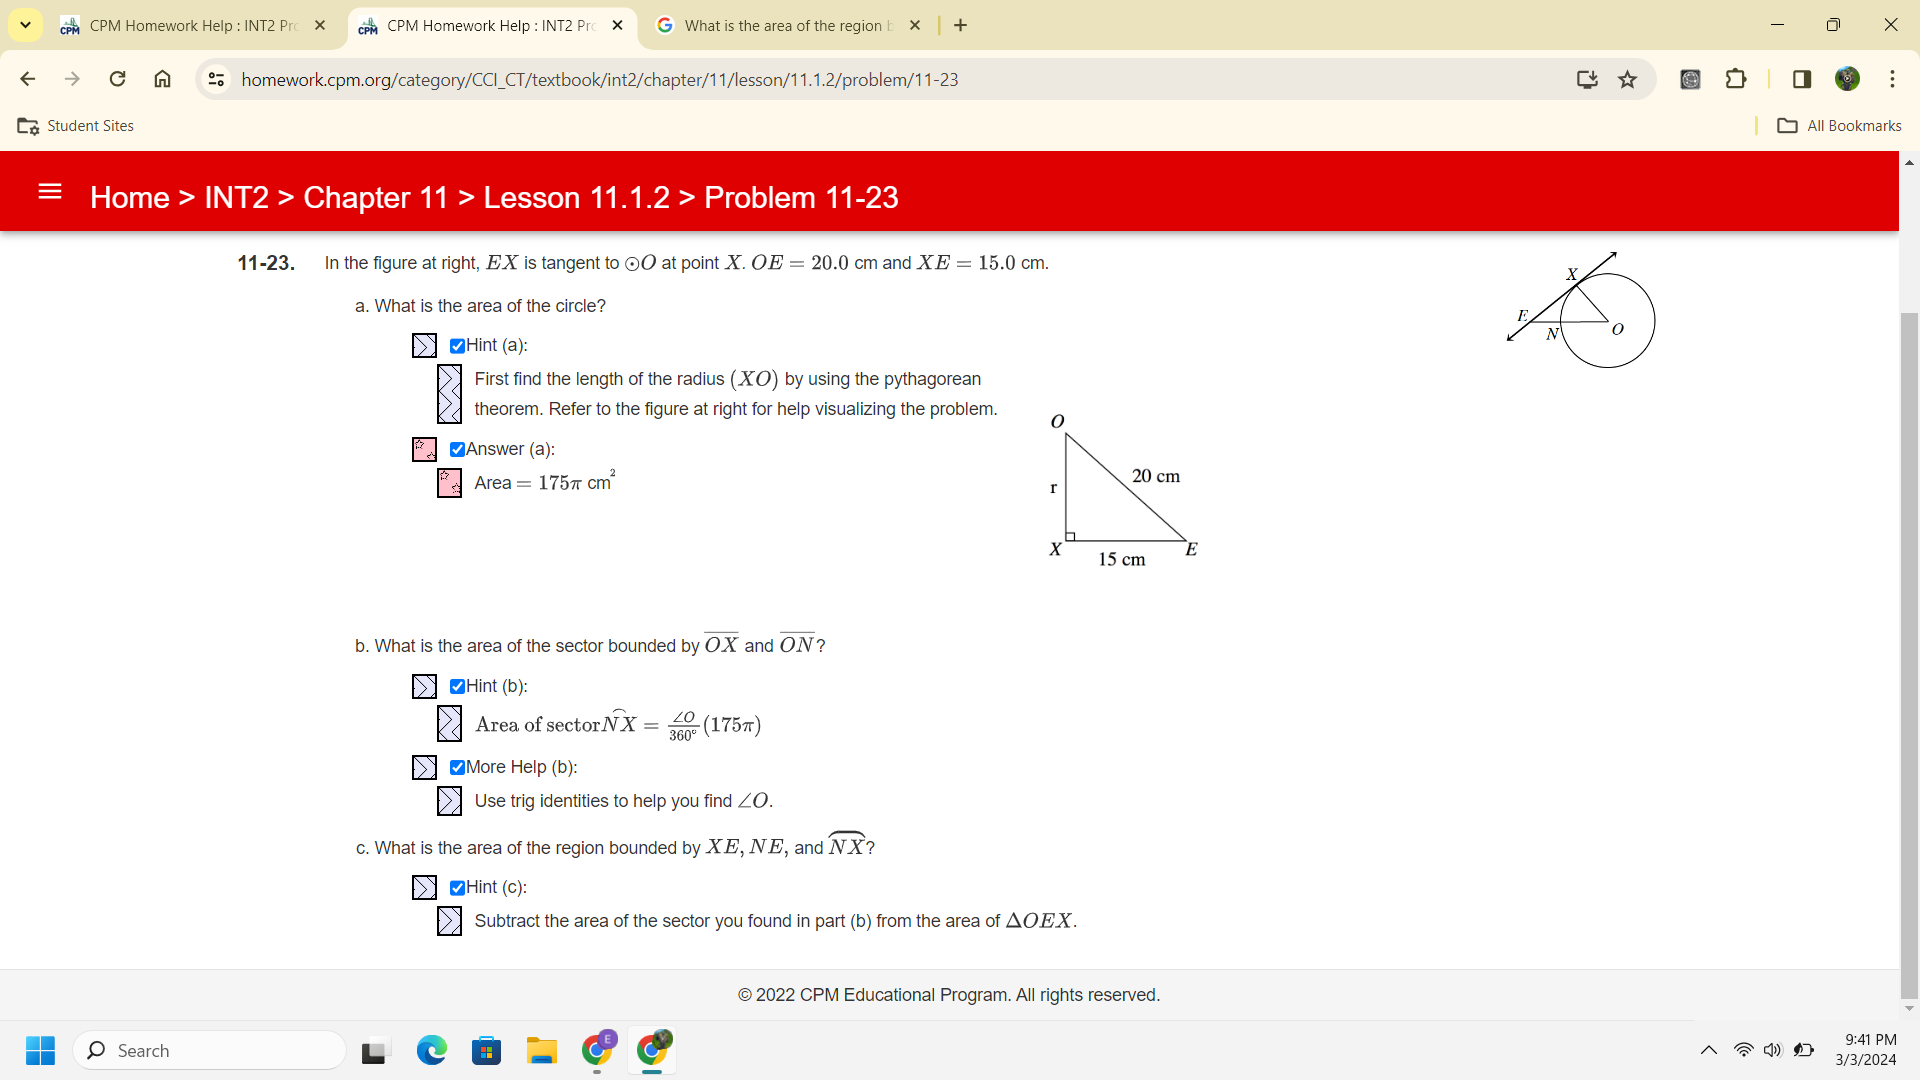Open the Chrome three-dot menu

1892,79
